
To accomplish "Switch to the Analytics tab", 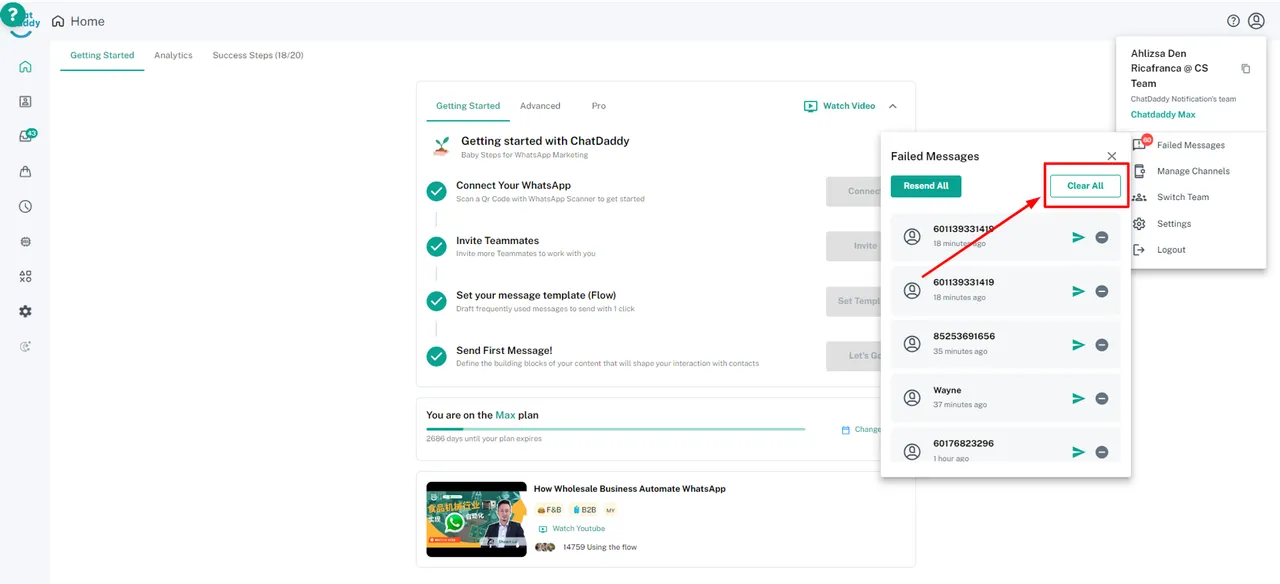I will coord(173,55).
